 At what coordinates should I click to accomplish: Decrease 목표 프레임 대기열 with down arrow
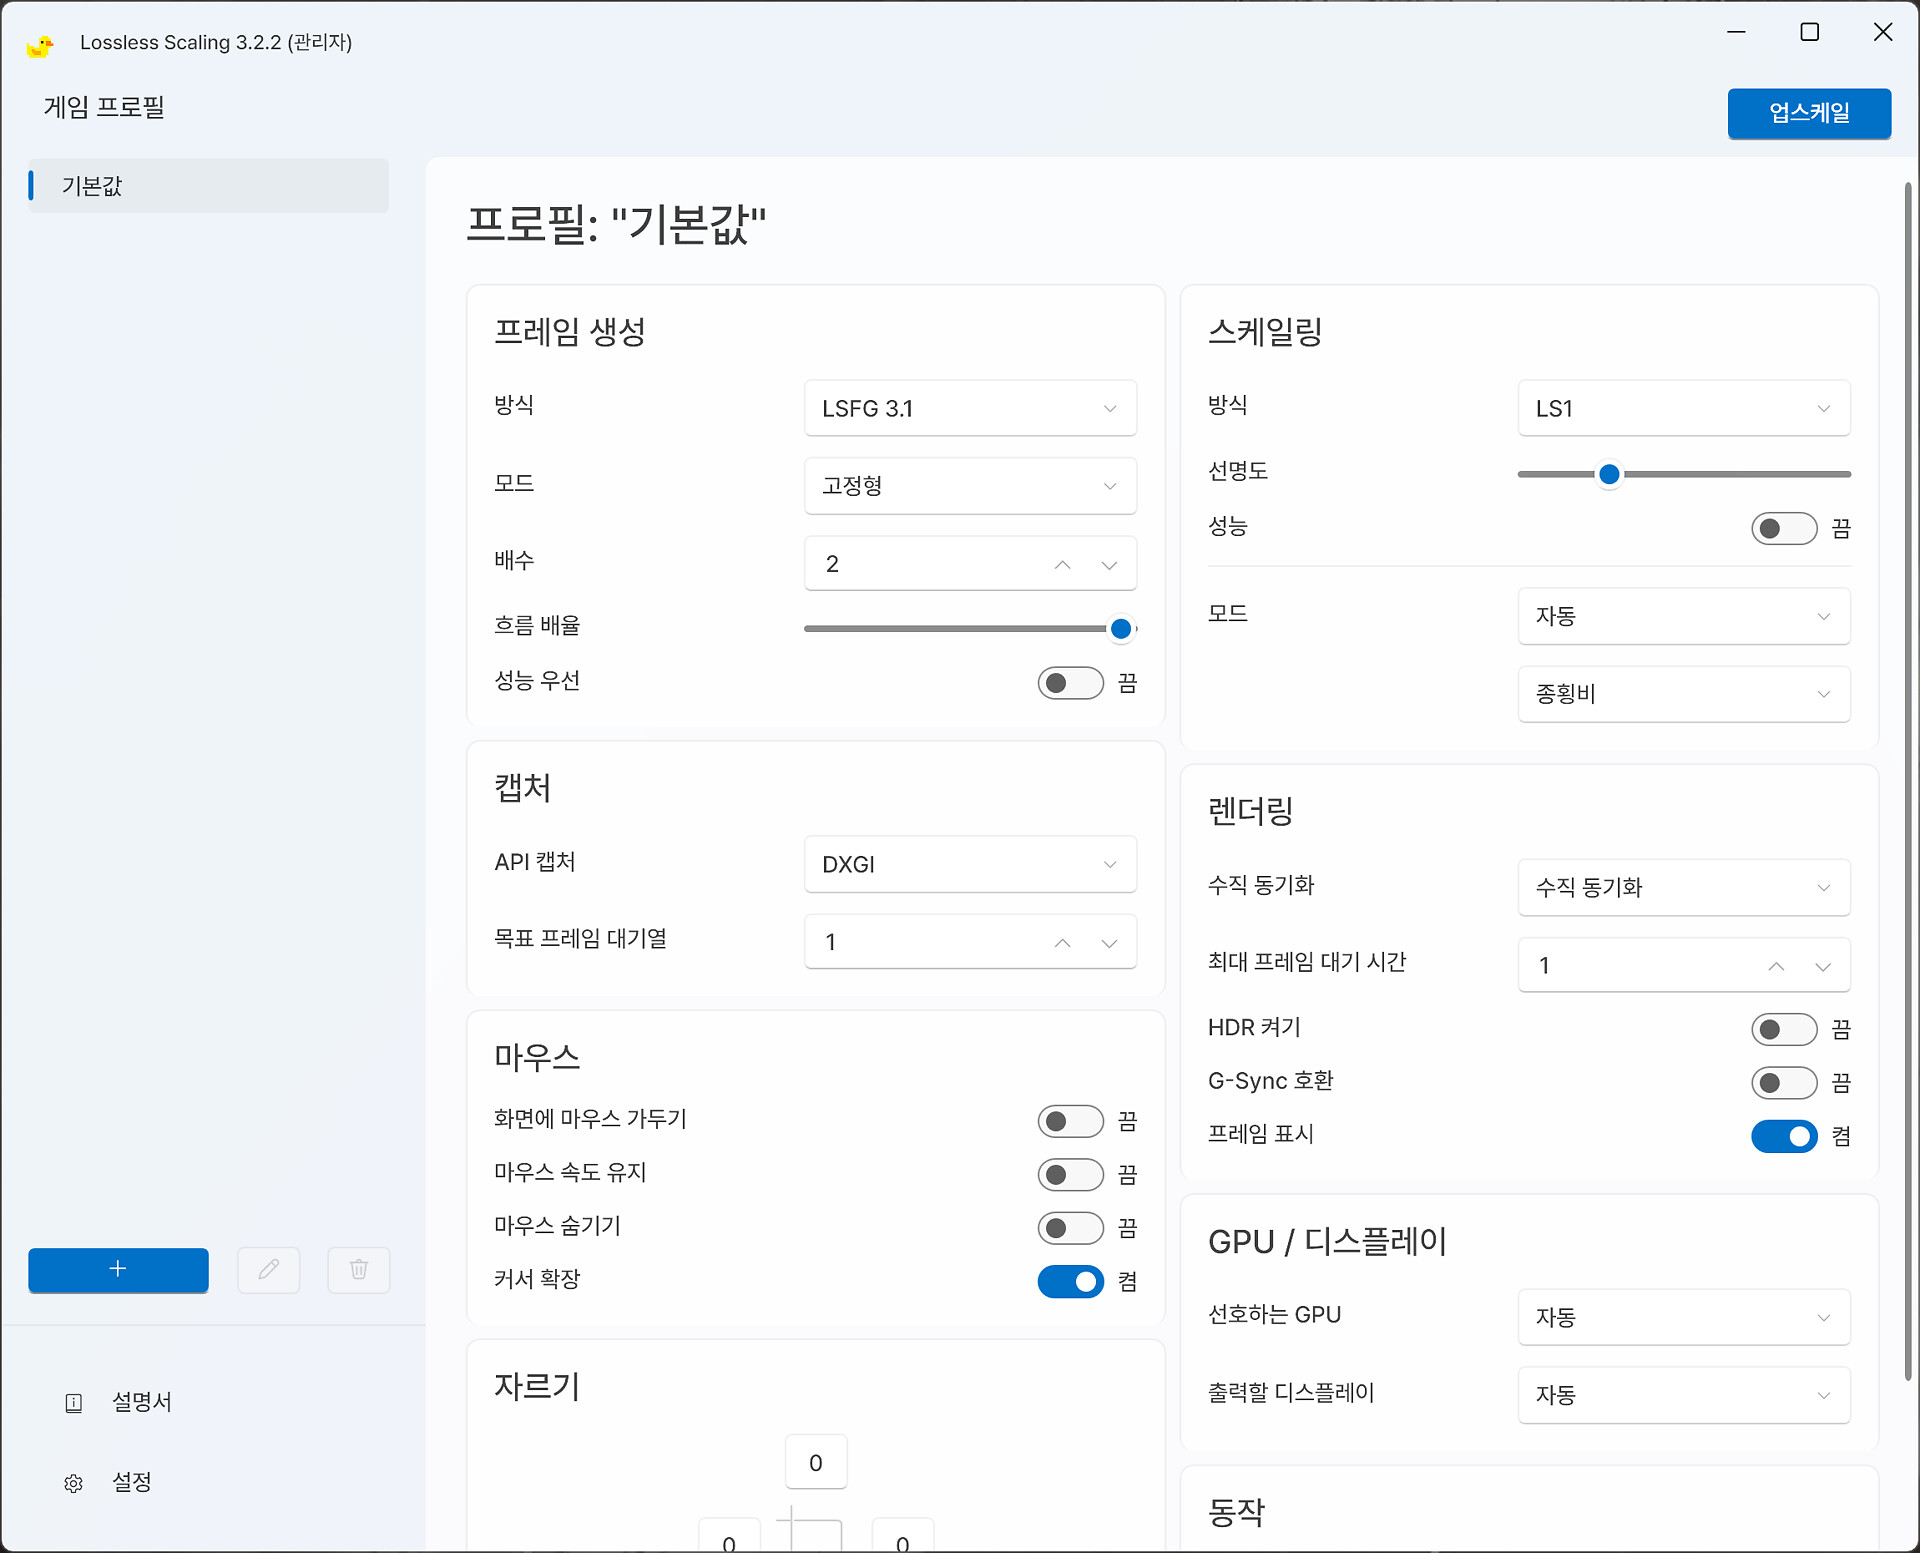click(1108, 943)
